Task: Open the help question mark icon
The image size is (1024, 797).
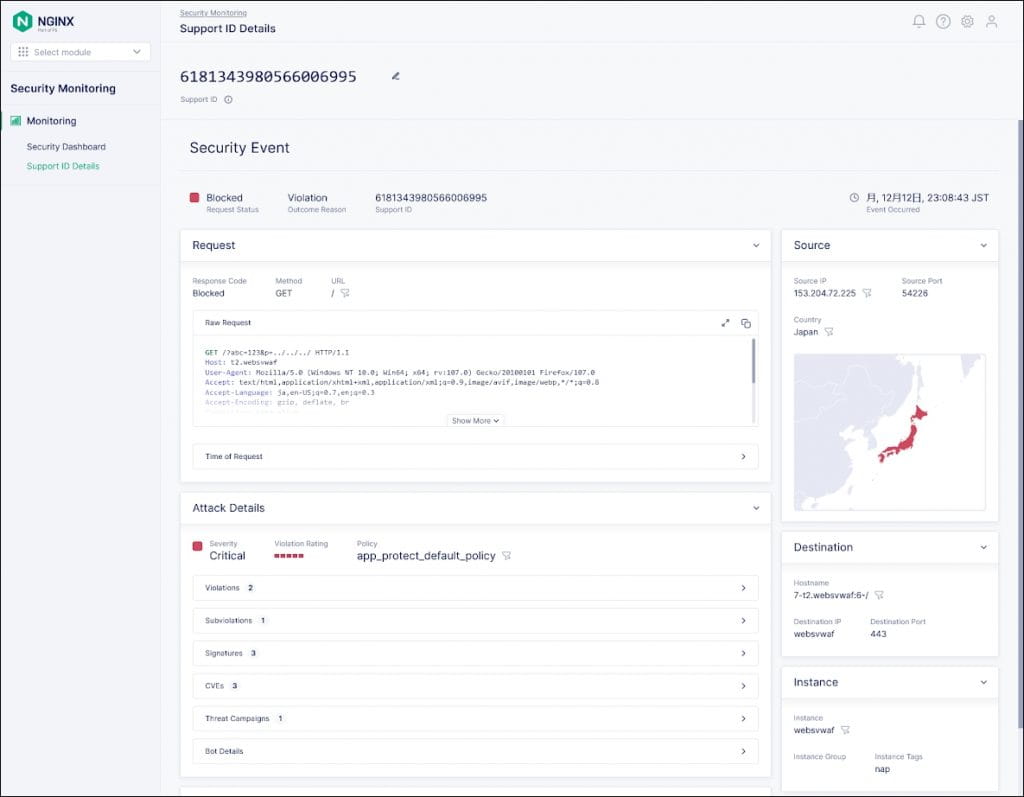Action: click(x=943, y=21)
